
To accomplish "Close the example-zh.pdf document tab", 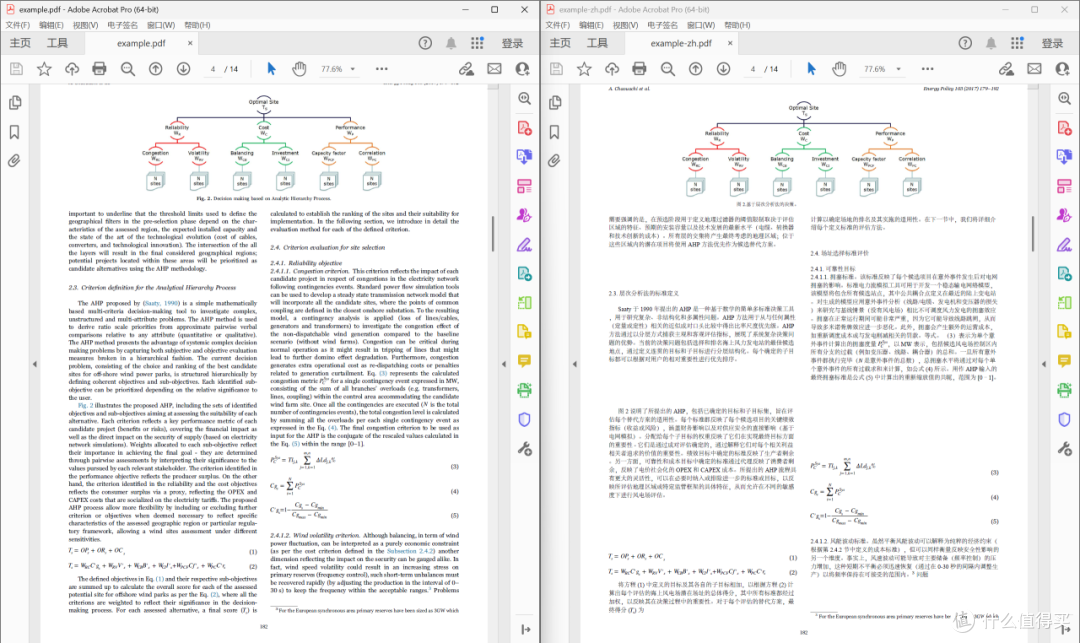I will click(730, 43).
